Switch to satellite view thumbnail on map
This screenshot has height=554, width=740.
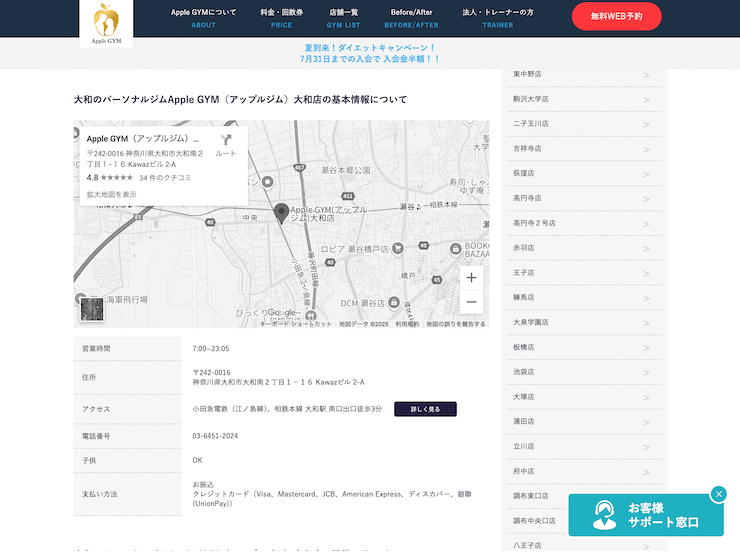tap(92, 310)
